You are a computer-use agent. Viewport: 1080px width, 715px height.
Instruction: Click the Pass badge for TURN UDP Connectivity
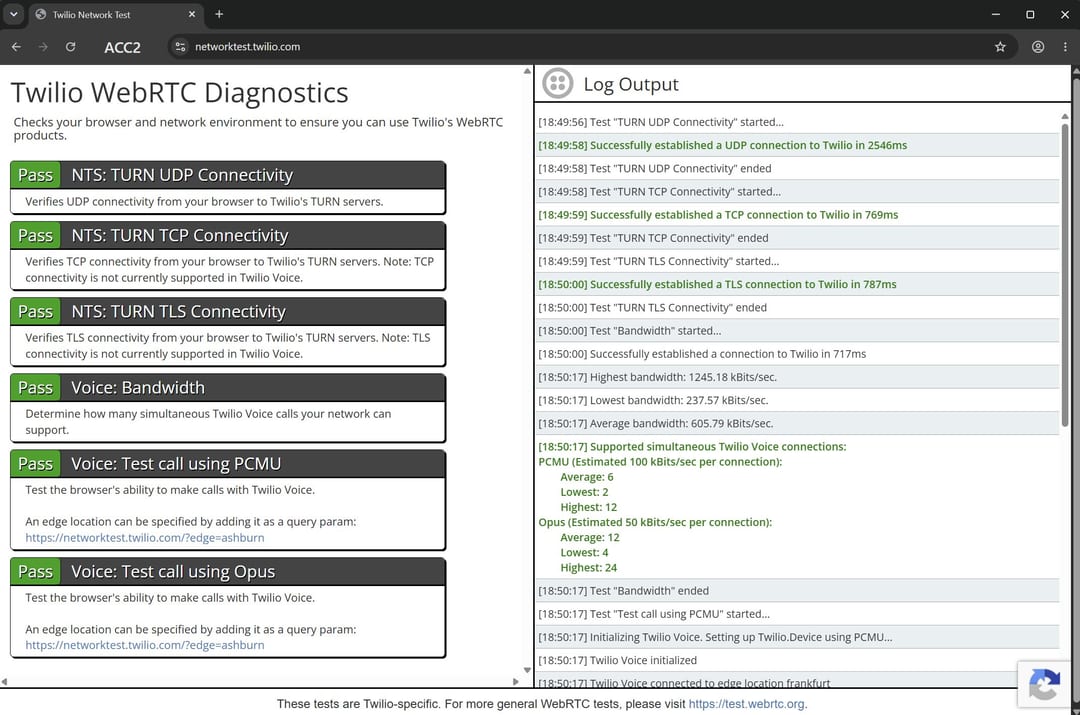point(36,175)
